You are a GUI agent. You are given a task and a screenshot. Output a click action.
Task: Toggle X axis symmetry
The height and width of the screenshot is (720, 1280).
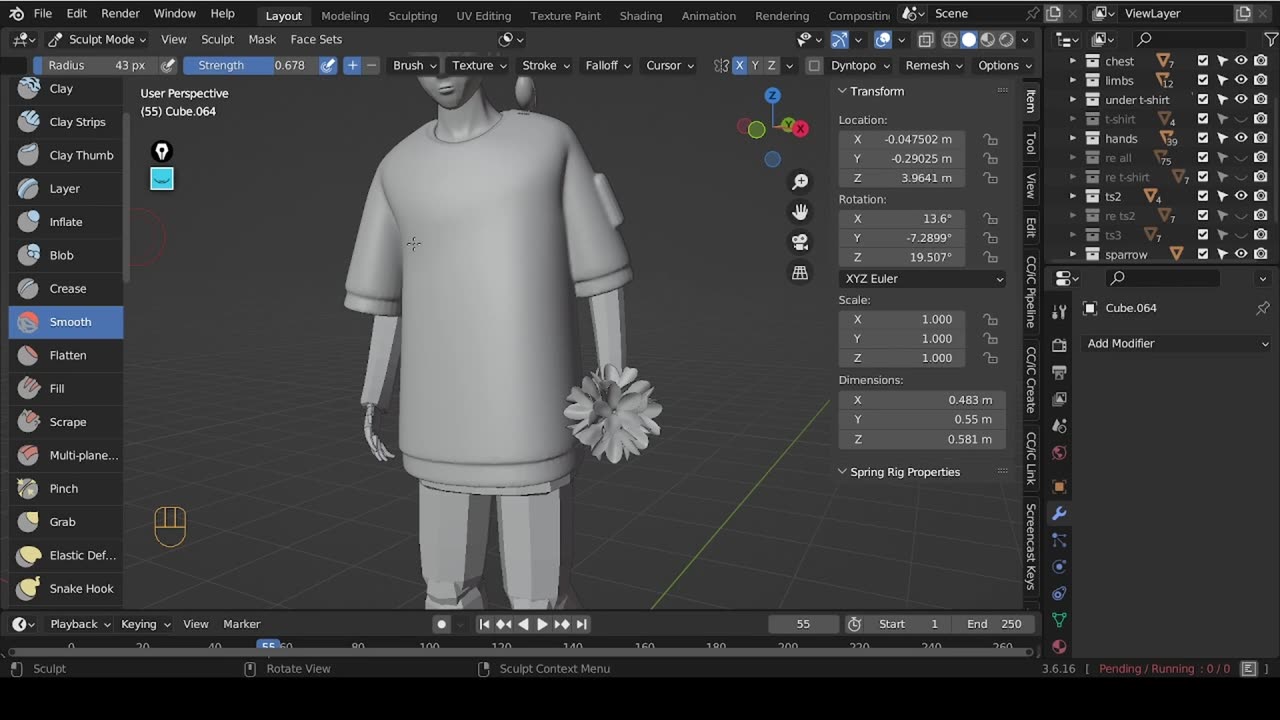click(740, 65)
